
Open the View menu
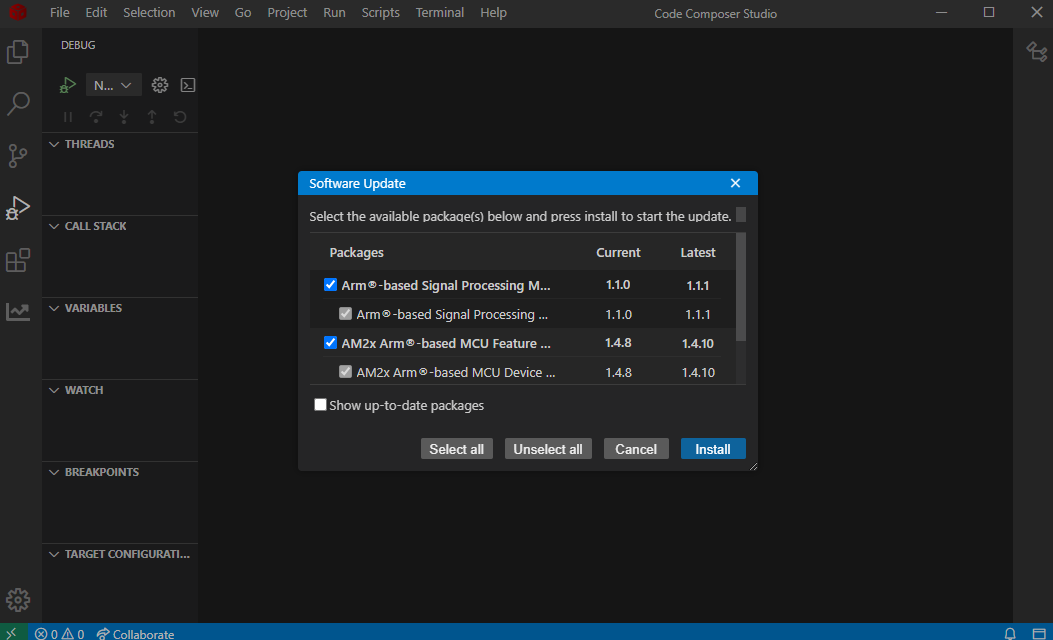point(205,12)
